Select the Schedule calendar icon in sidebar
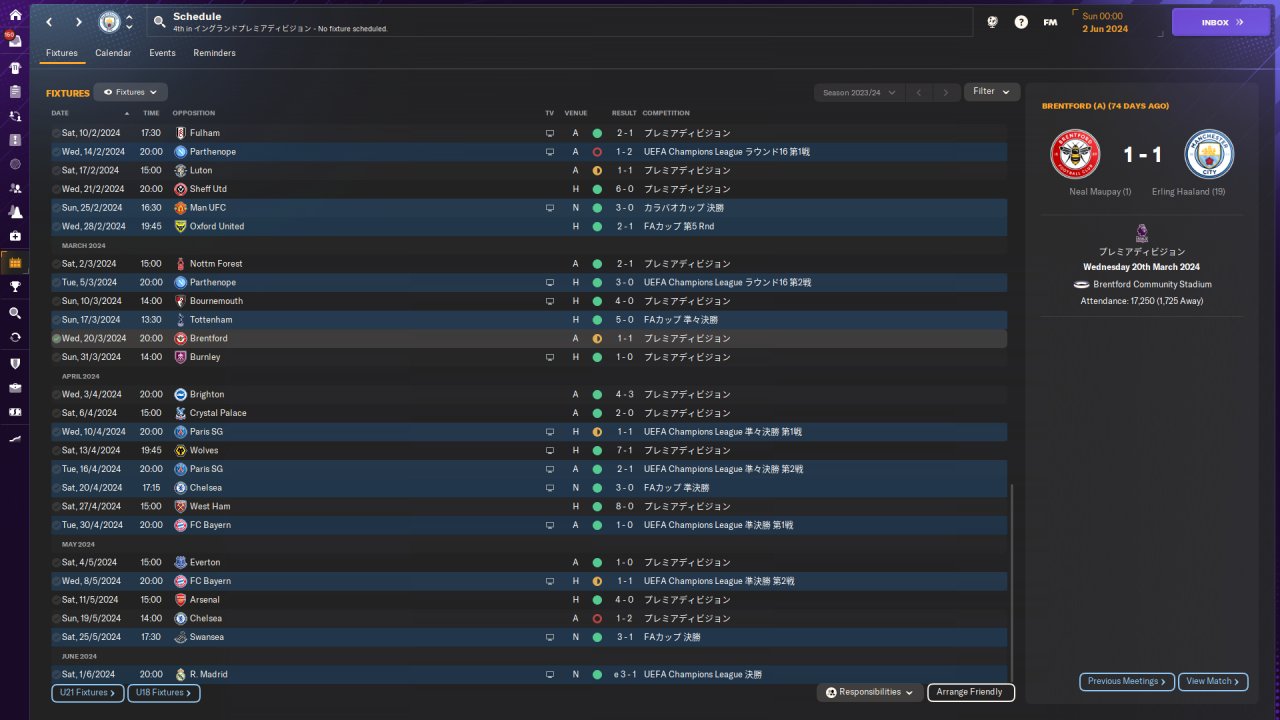The image size is (1280, 720). click(15, 262)
